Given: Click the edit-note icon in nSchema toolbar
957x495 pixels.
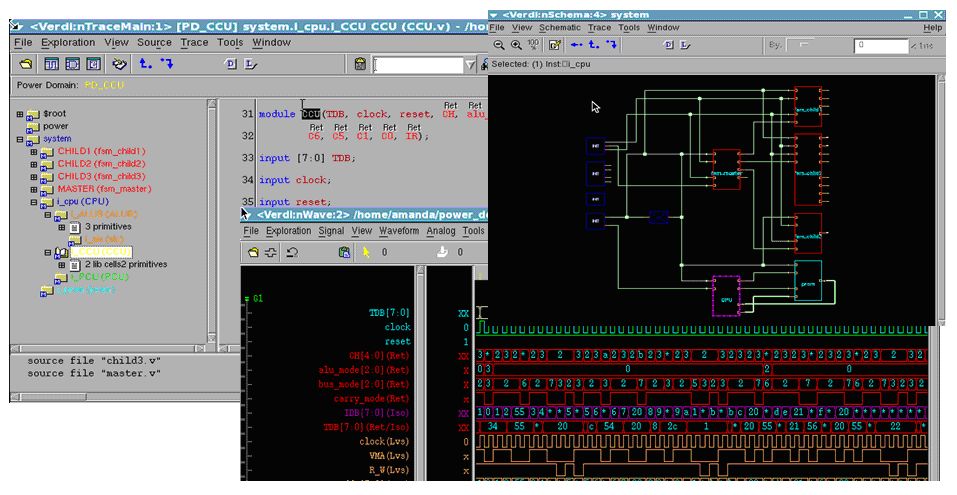Looking at the screenshot, I should (555, 45).
